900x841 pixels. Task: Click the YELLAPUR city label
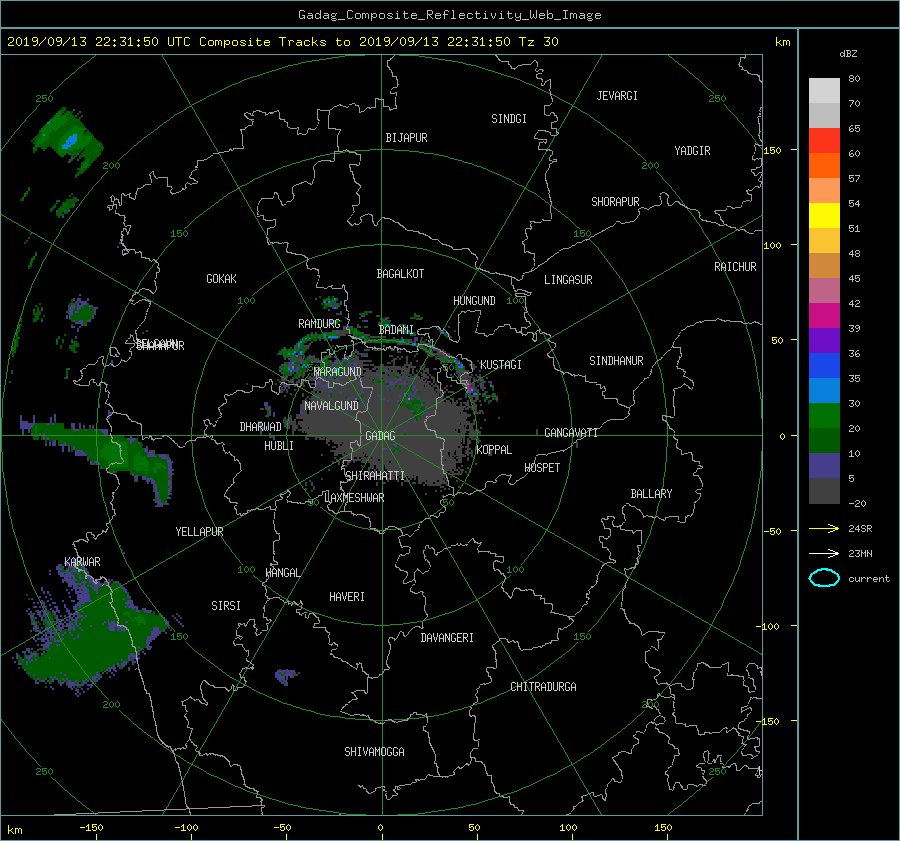[199, 532]
